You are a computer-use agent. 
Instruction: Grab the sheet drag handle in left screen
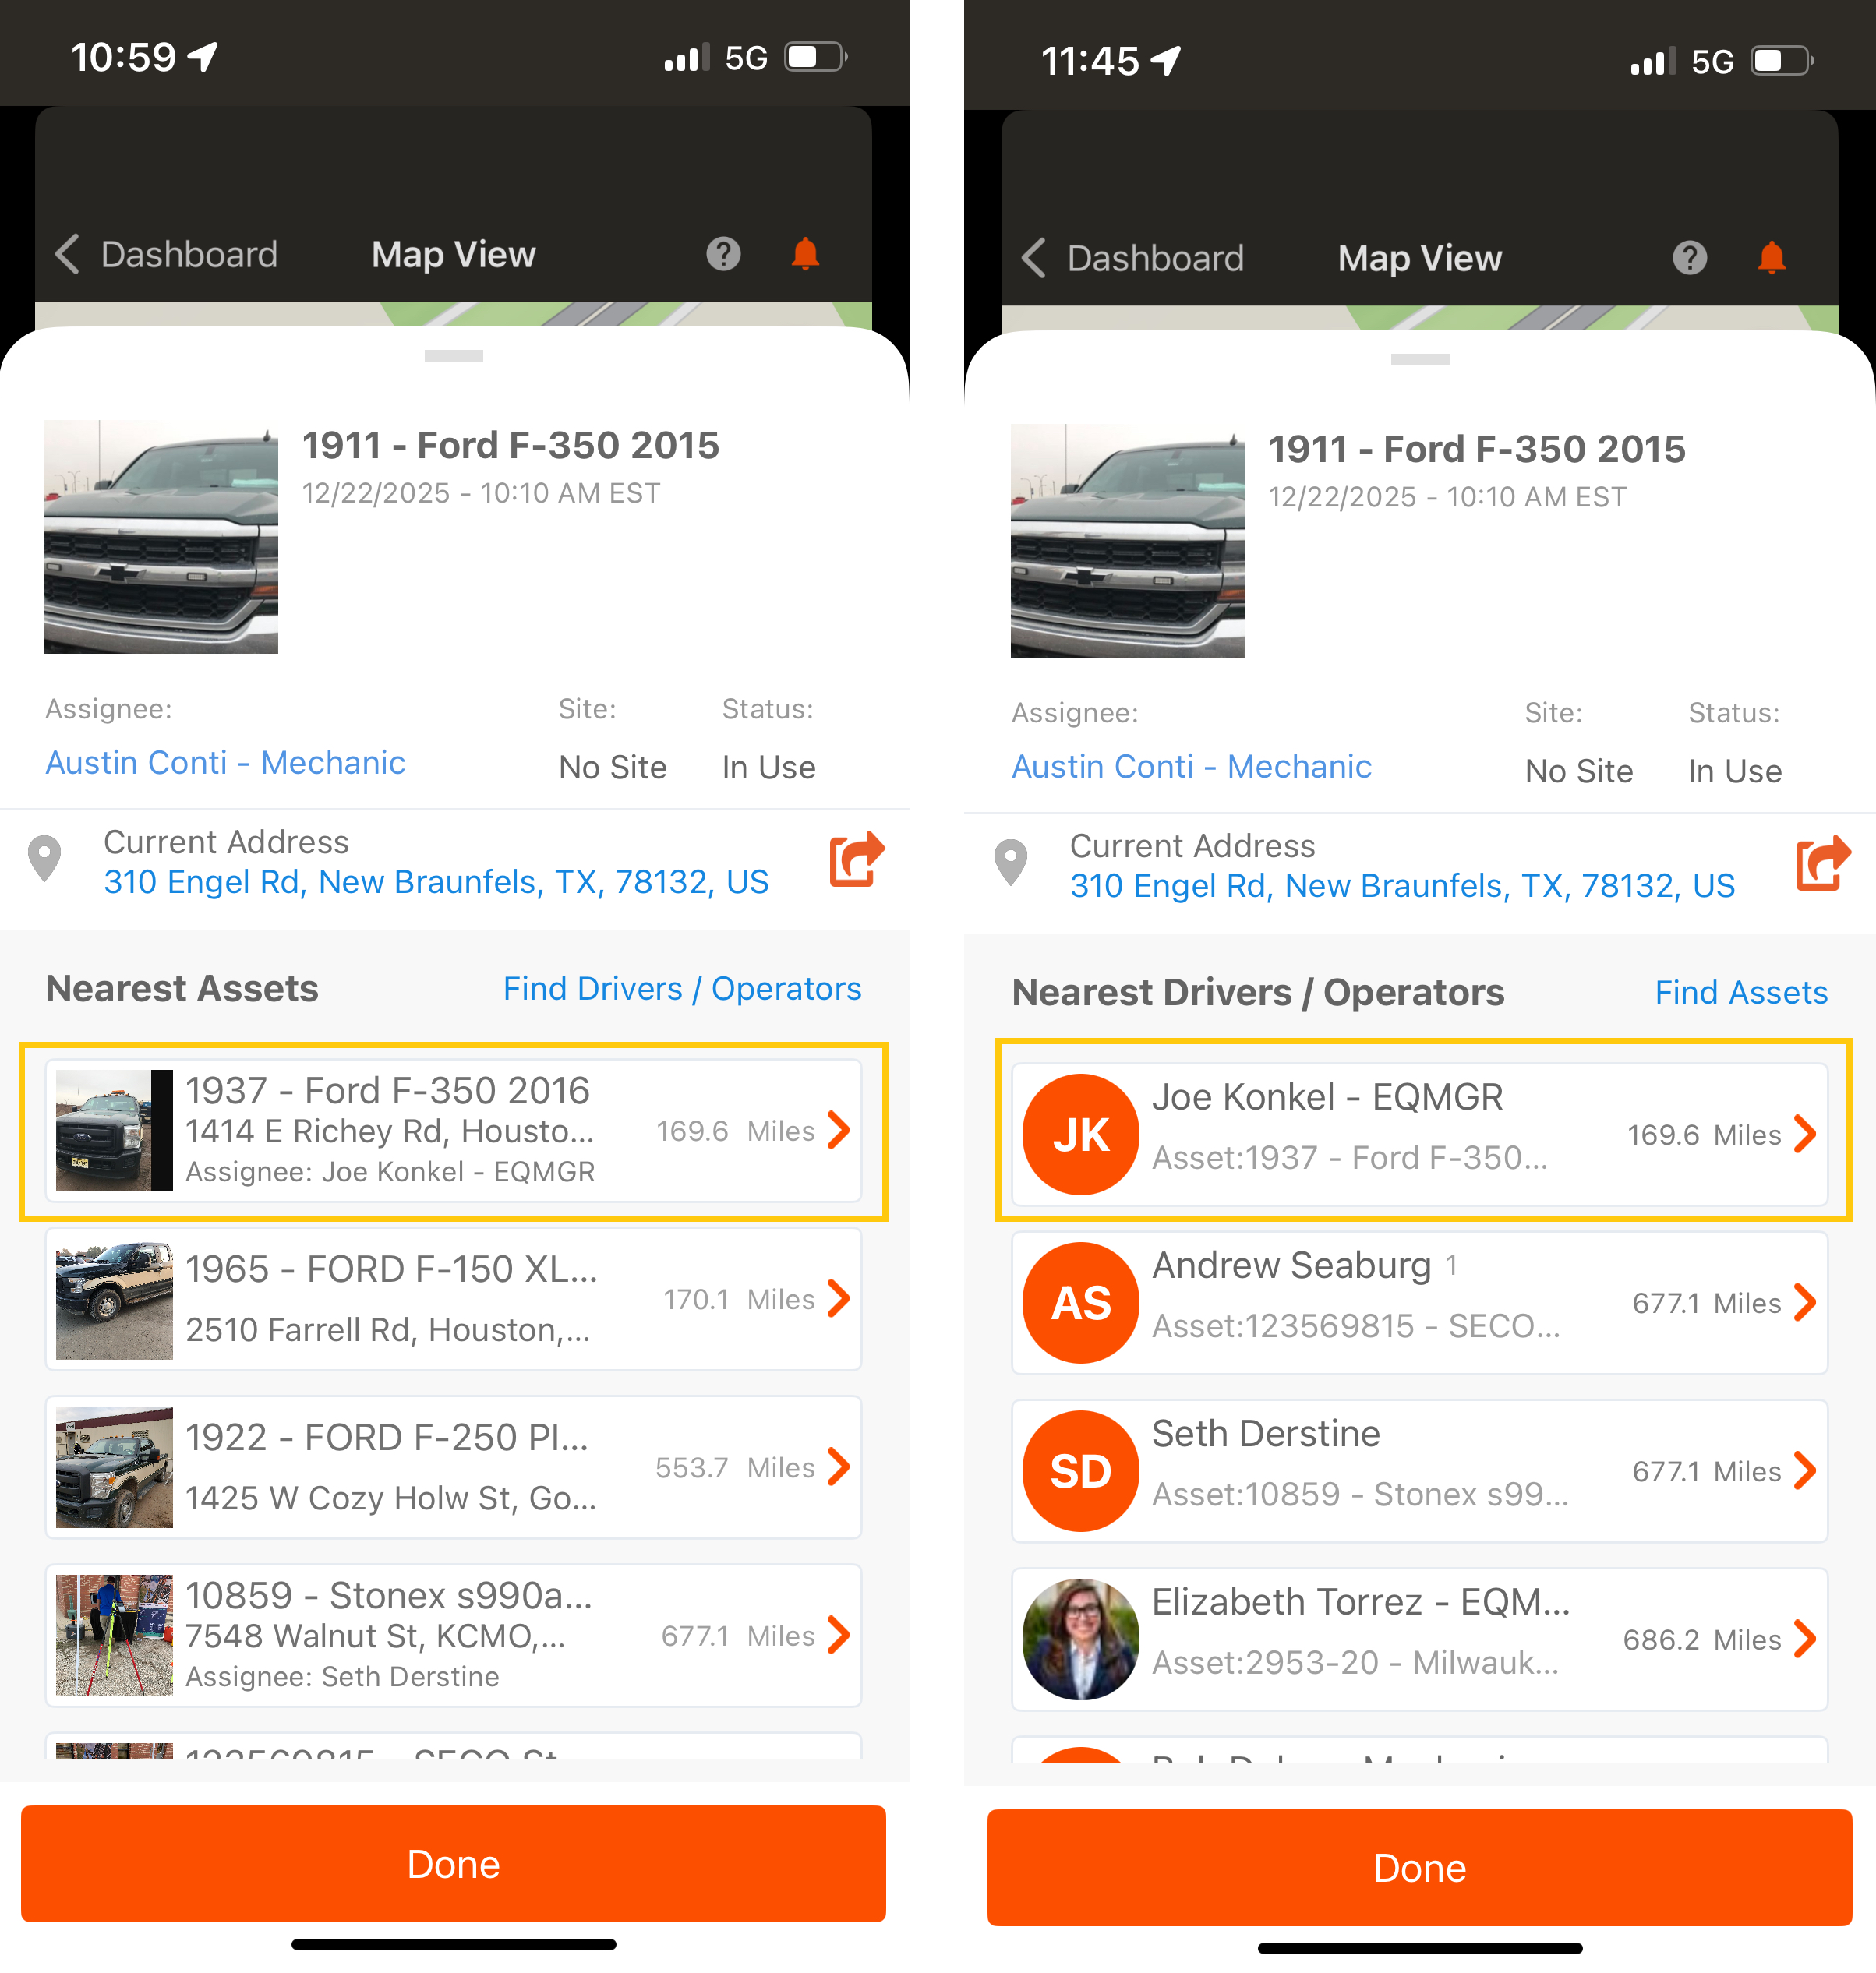pyautogui.click(x=453, y=355)
